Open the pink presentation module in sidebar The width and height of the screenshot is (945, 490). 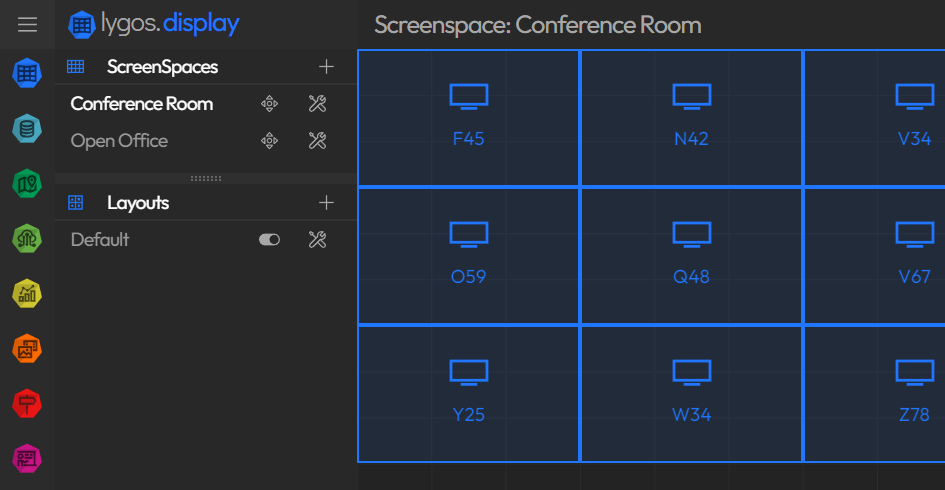[x=27, y=459]
